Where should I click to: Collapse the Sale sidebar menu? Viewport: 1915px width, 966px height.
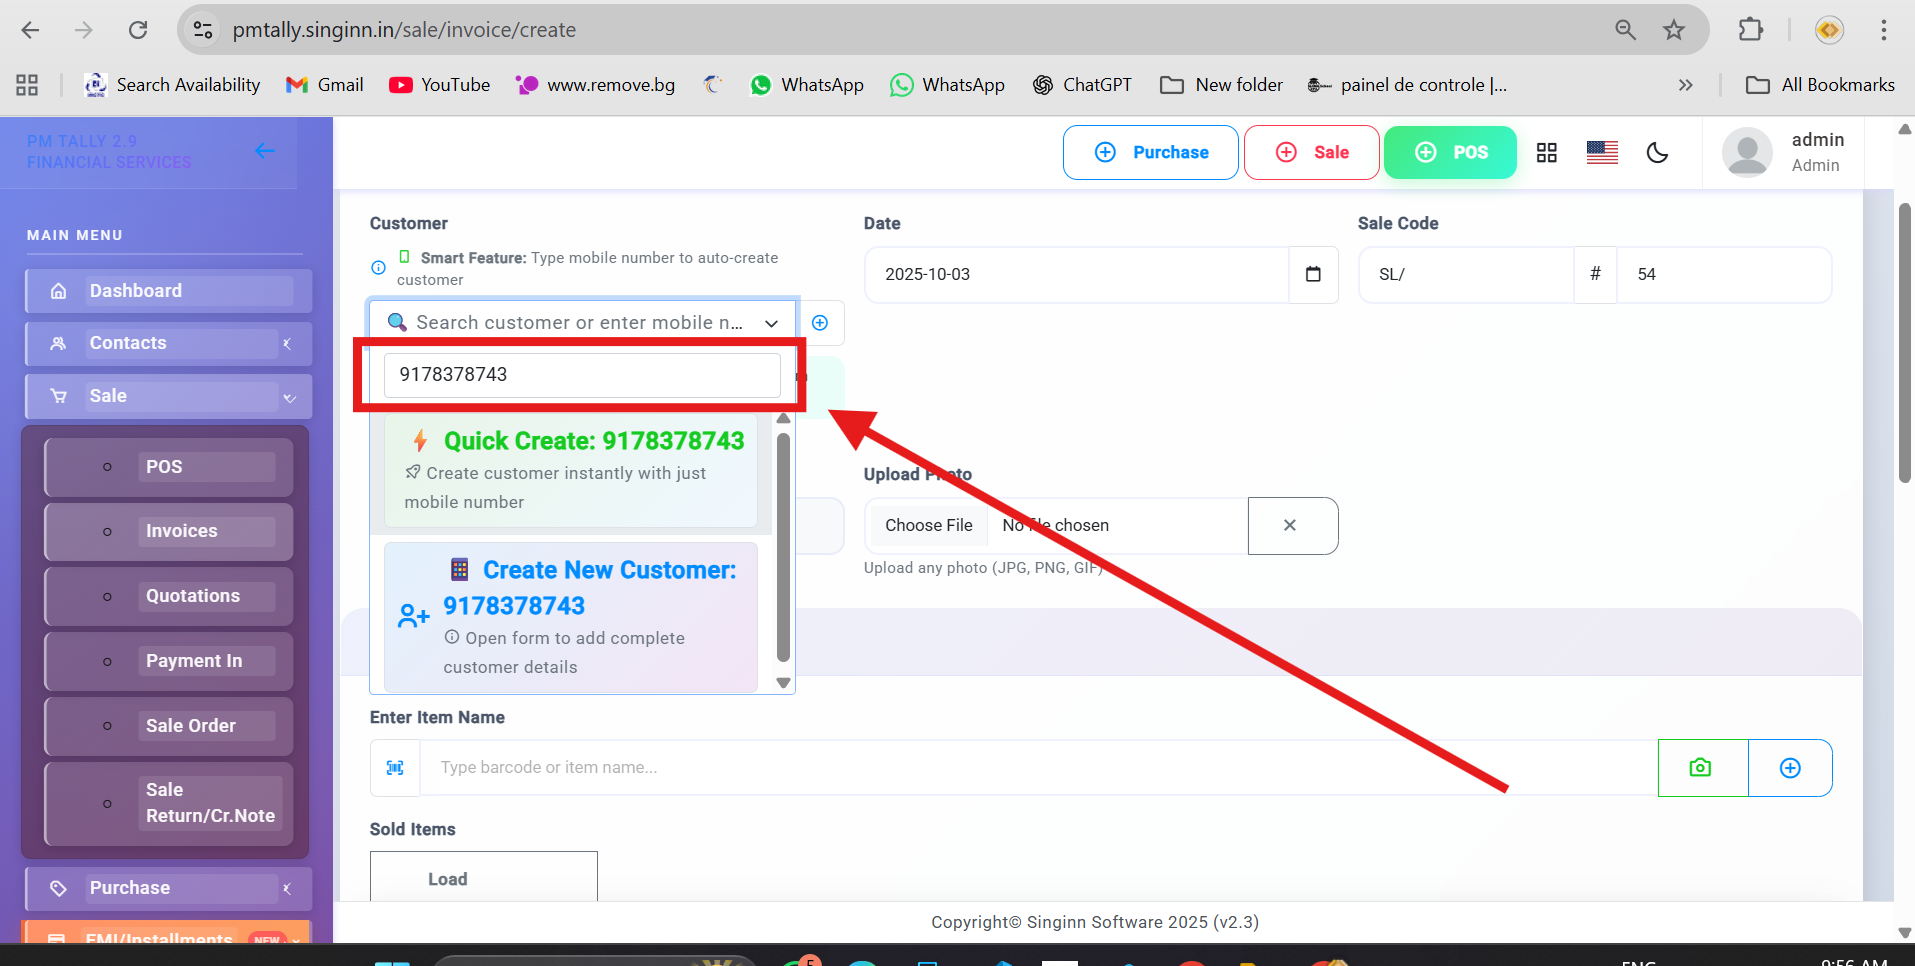[168, 396]
